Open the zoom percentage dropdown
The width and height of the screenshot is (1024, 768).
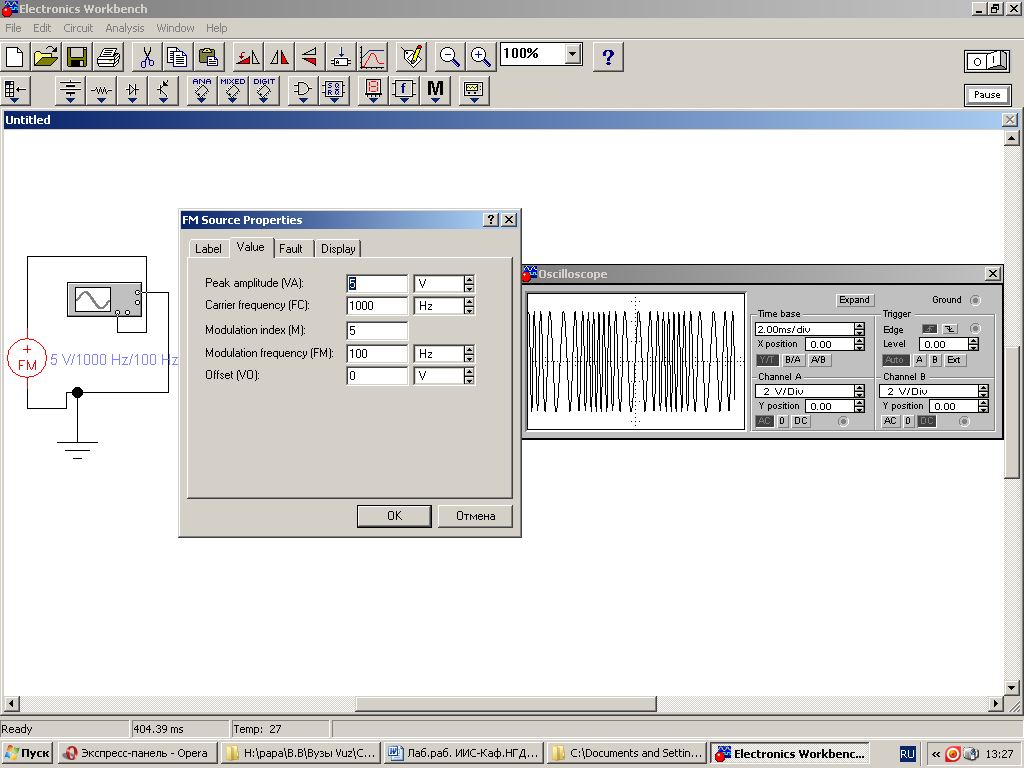(572, 54)
